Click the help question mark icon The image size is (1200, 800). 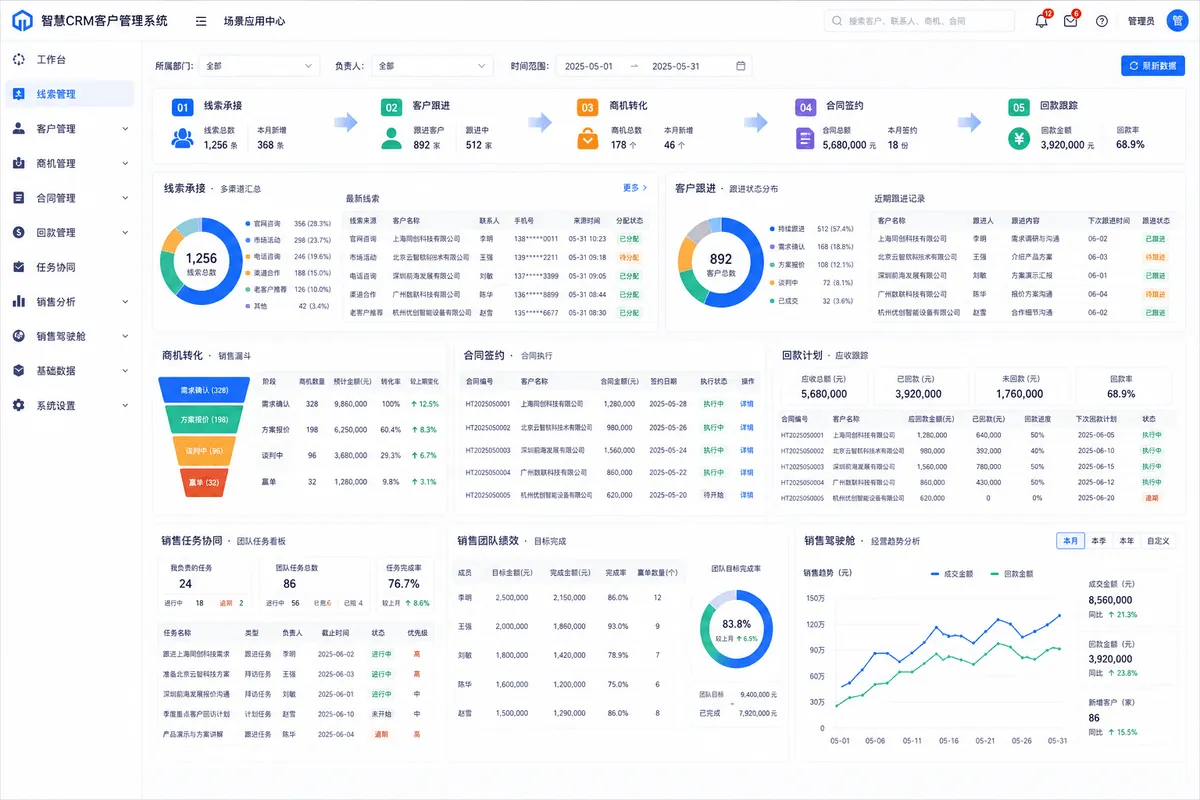pyautogui.click(x=1102, y=21)
